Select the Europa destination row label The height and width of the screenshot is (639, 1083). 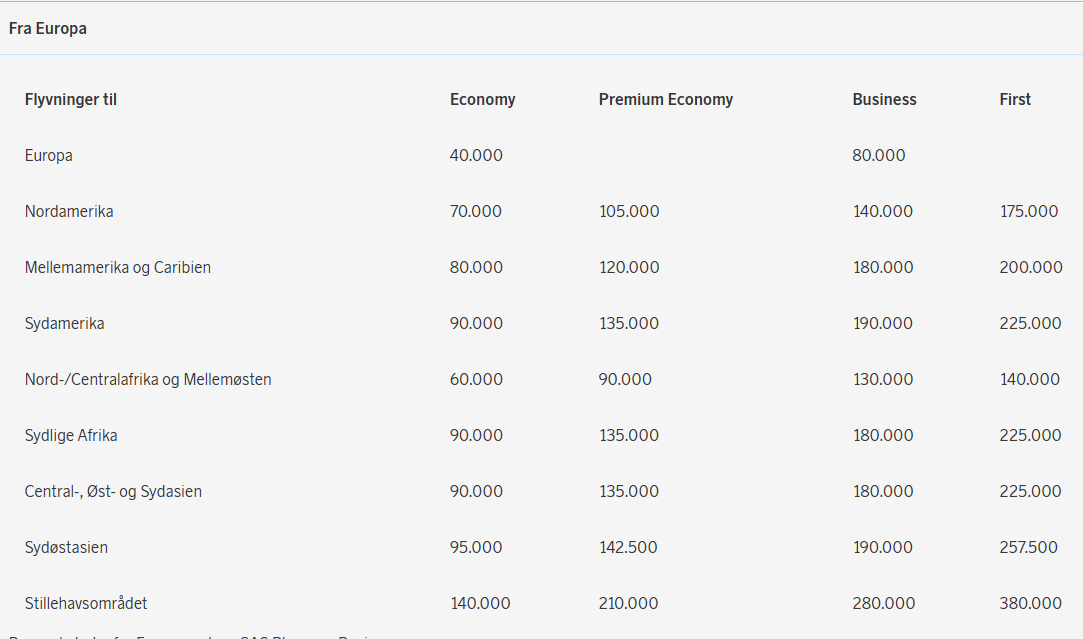pyautogui.click(x=49, y=155)
